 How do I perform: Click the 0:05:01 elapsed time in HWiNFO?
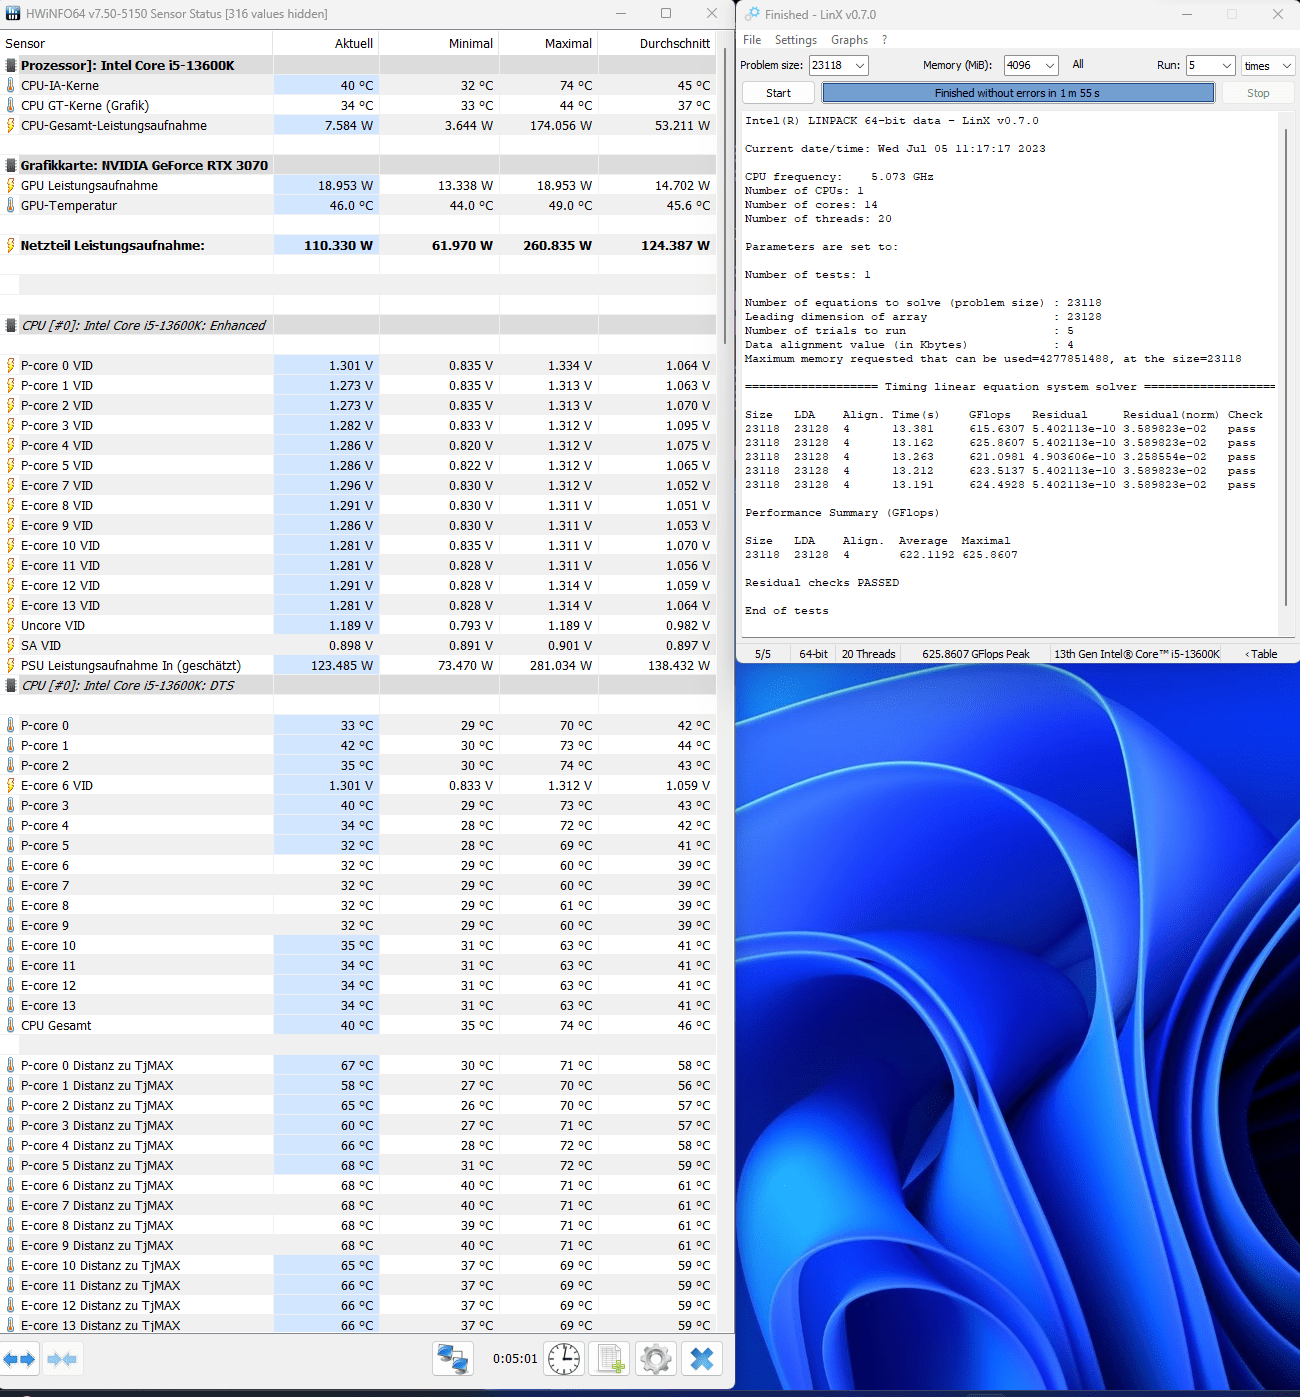pos(515,1359)
